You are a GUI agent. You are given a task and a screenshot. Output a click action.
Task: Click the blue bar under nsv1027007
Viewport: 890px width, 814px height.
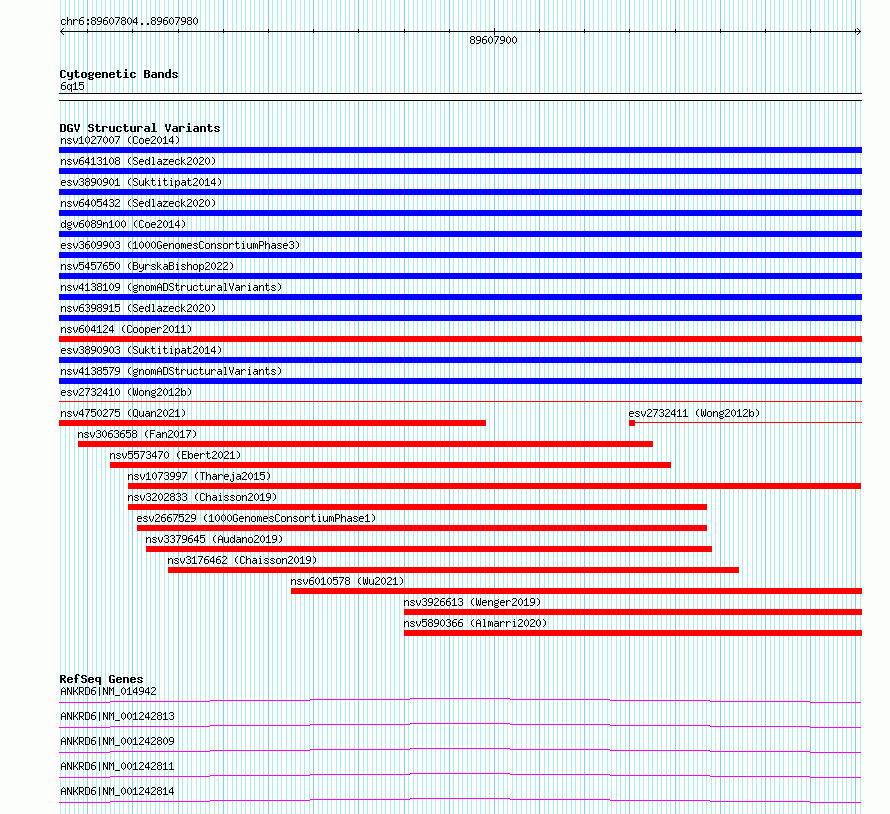point(460,150)
